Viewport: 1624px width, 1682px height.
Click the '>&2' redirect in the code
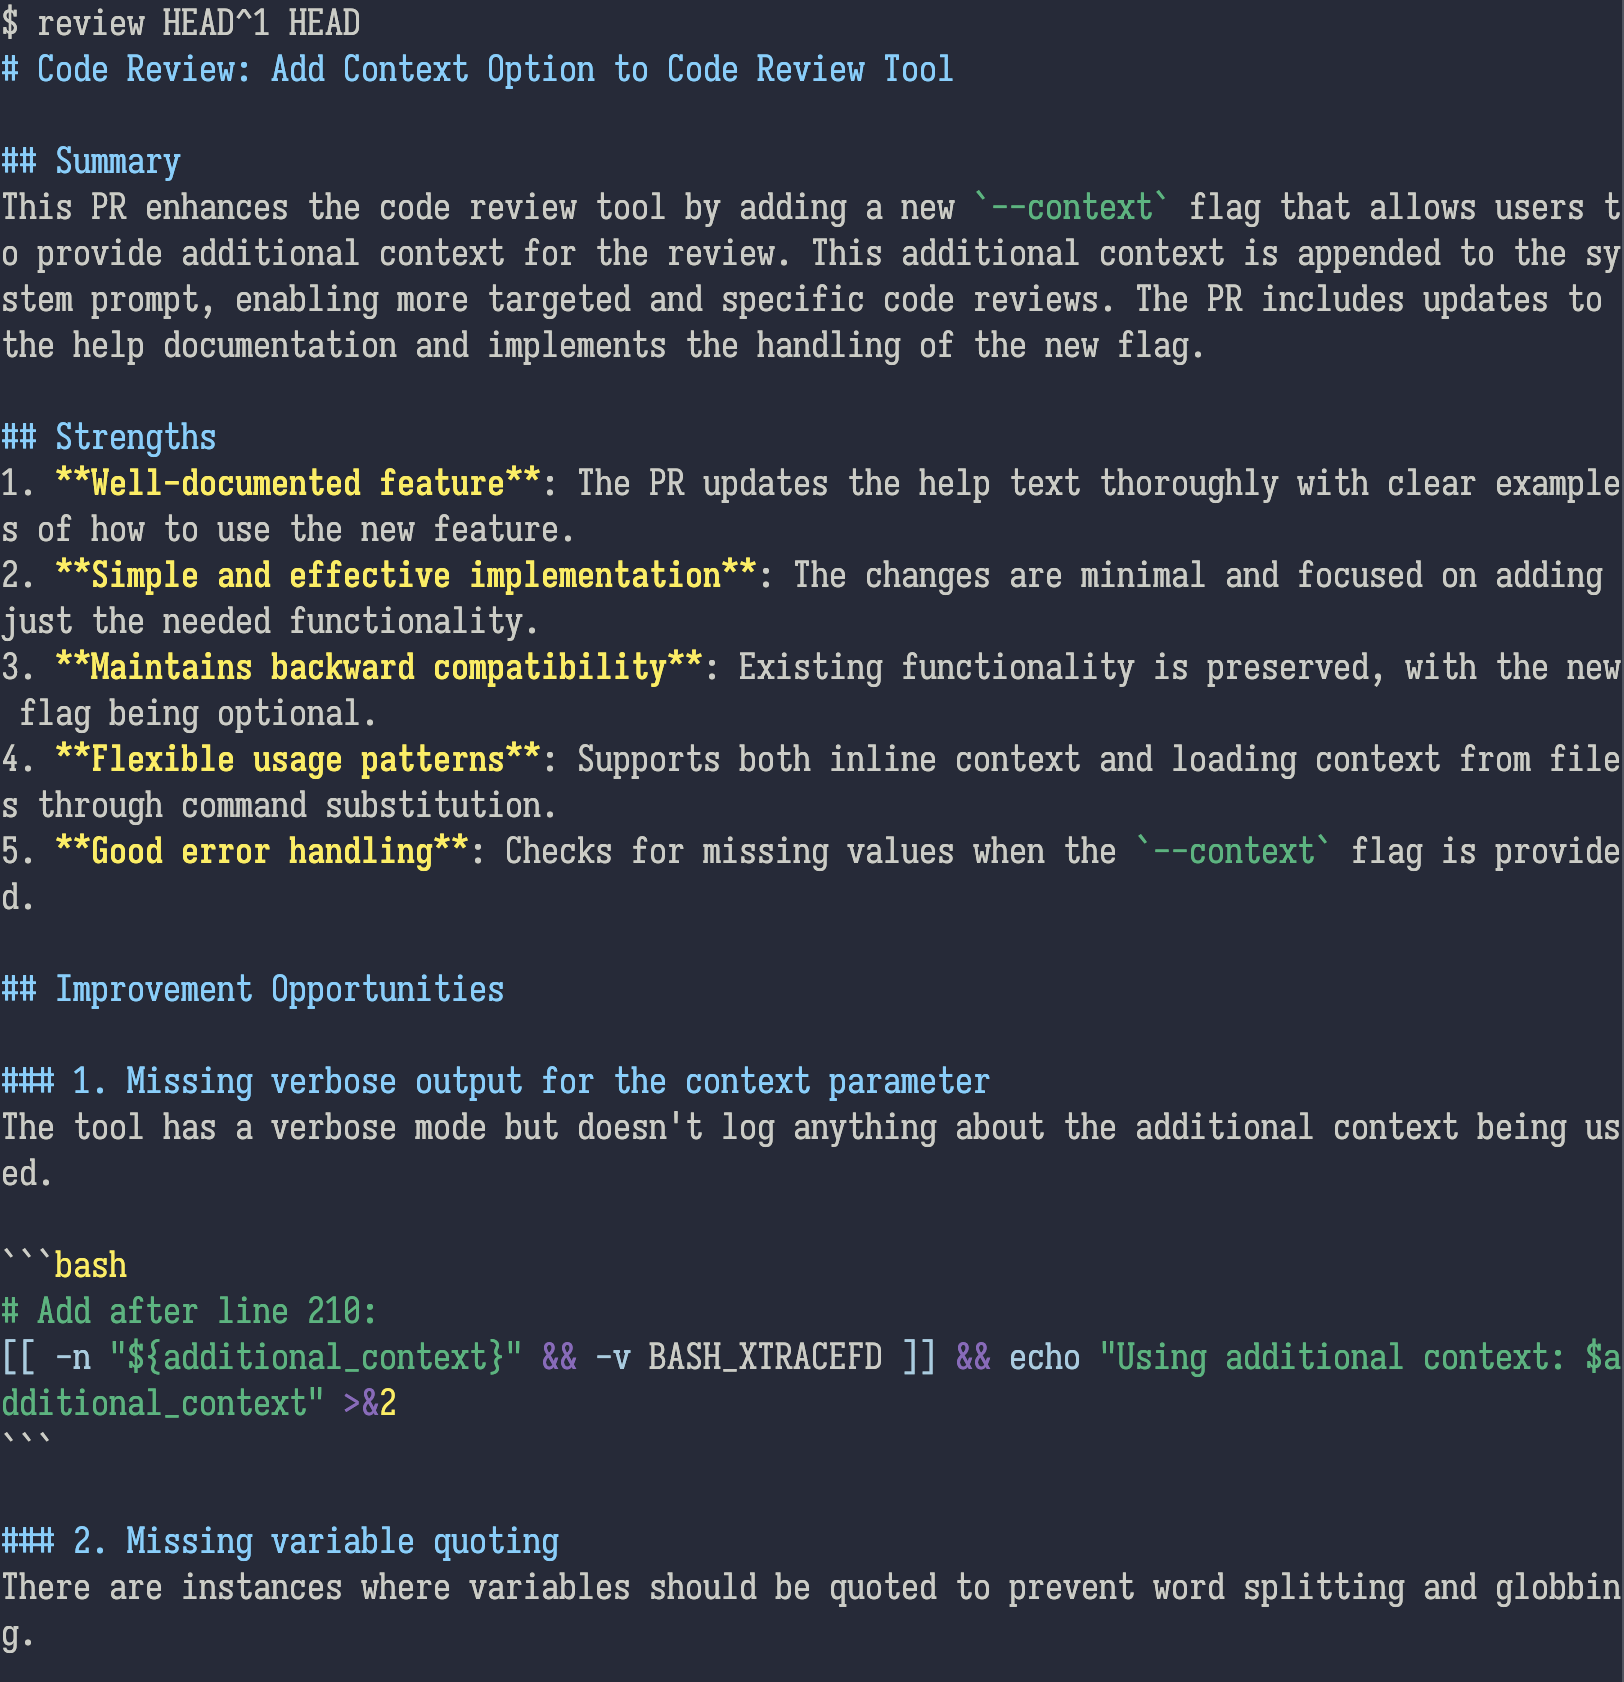click(369, 1403)
